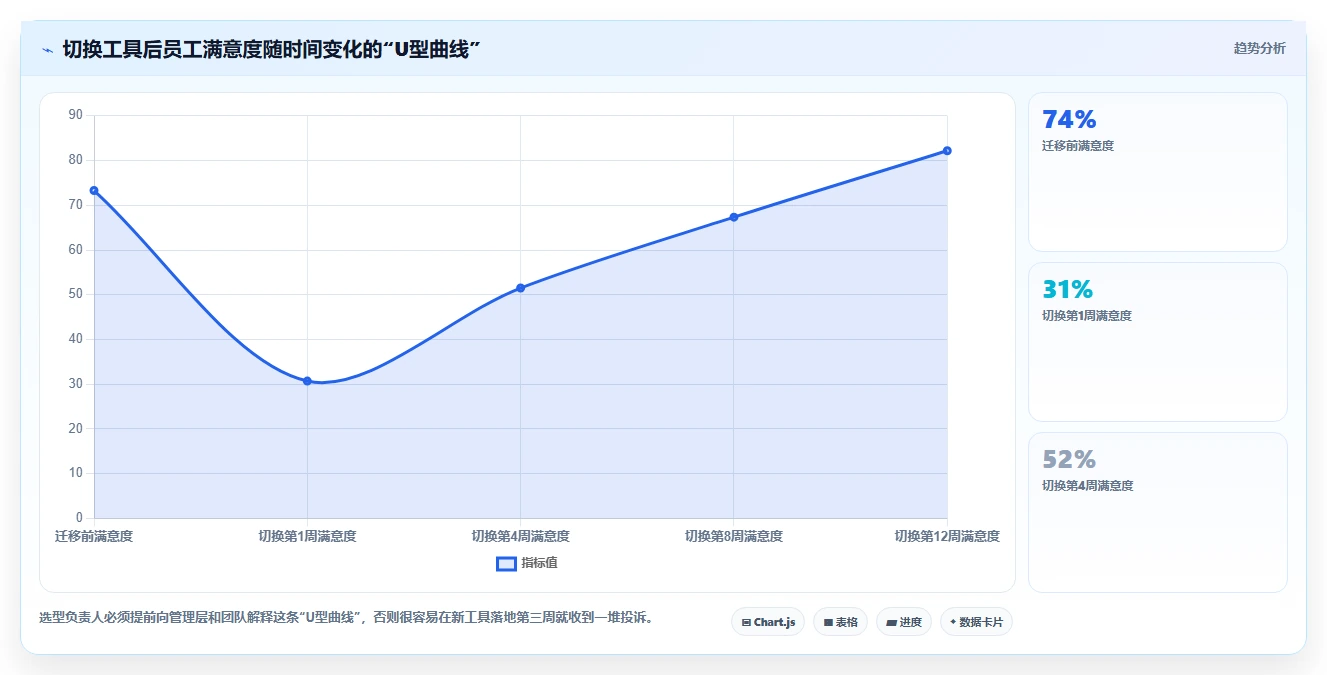Select the 切换第12周满意度 data point

point(946,151)
